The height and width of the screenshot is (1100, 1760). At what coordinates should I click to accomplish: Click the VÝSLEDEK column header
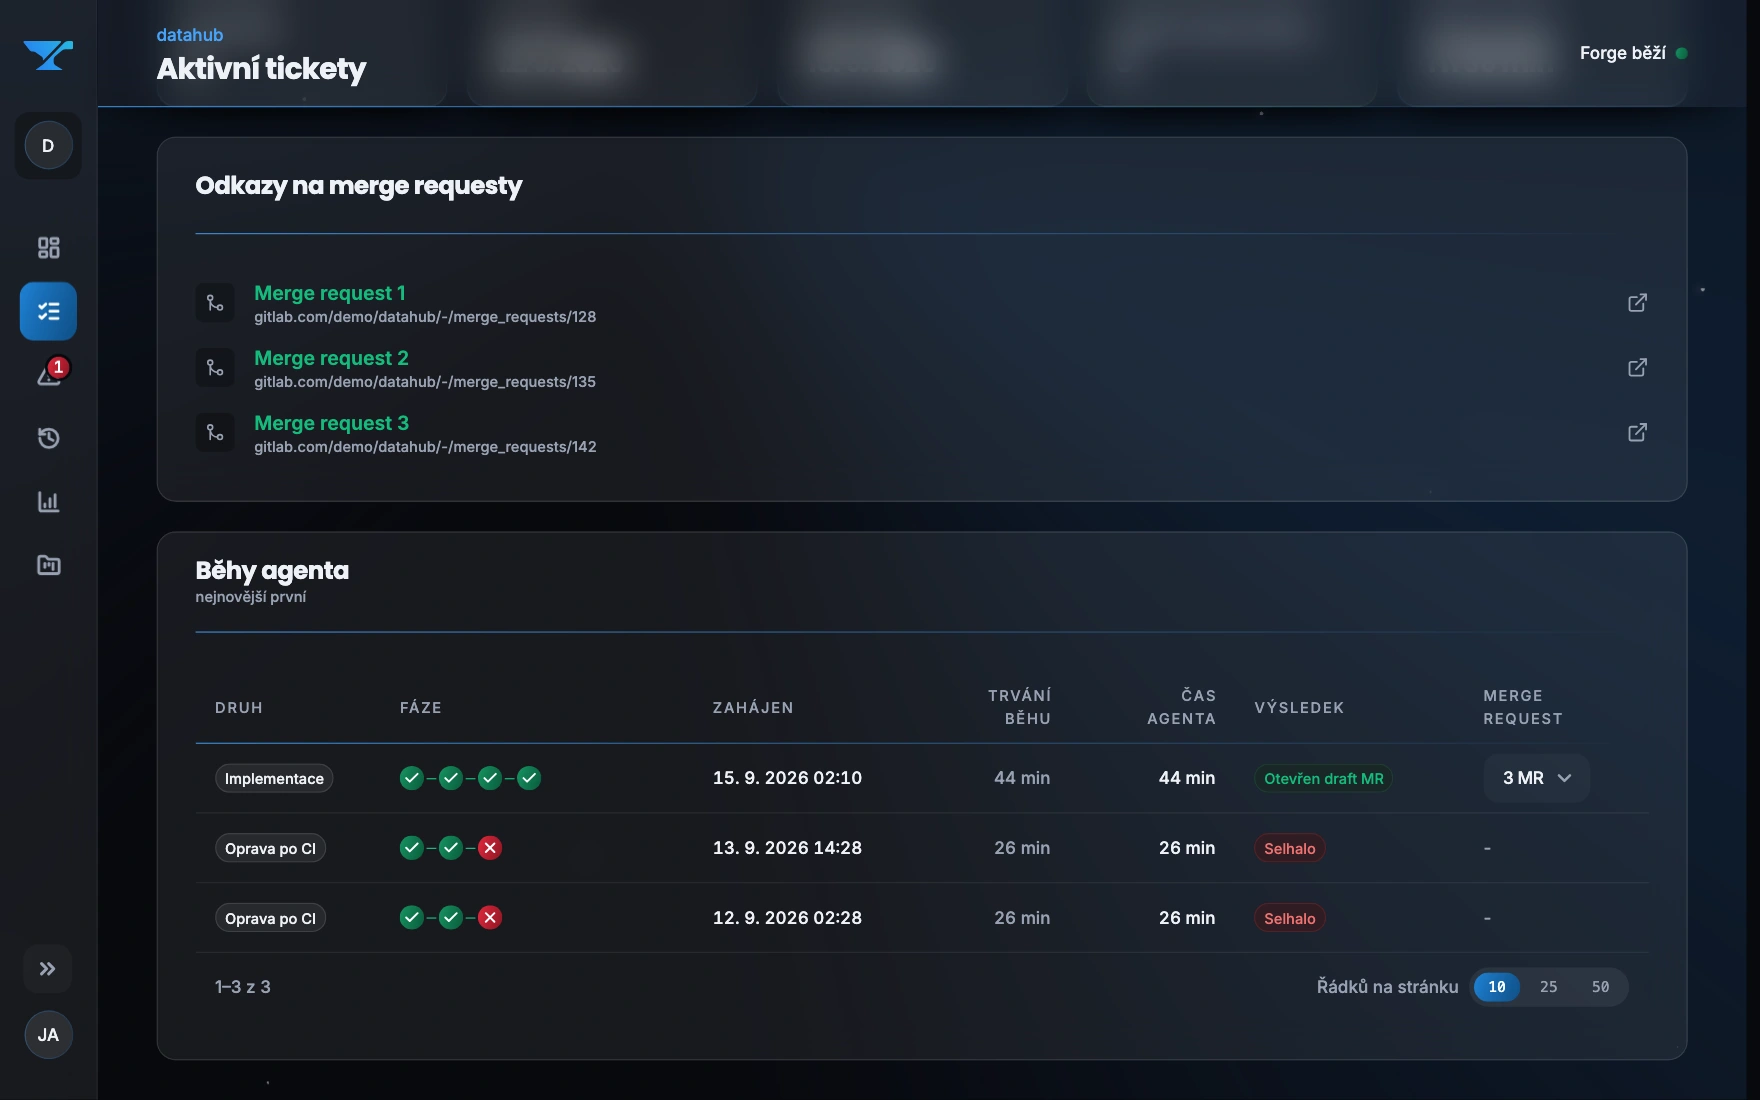(1299, 707)
